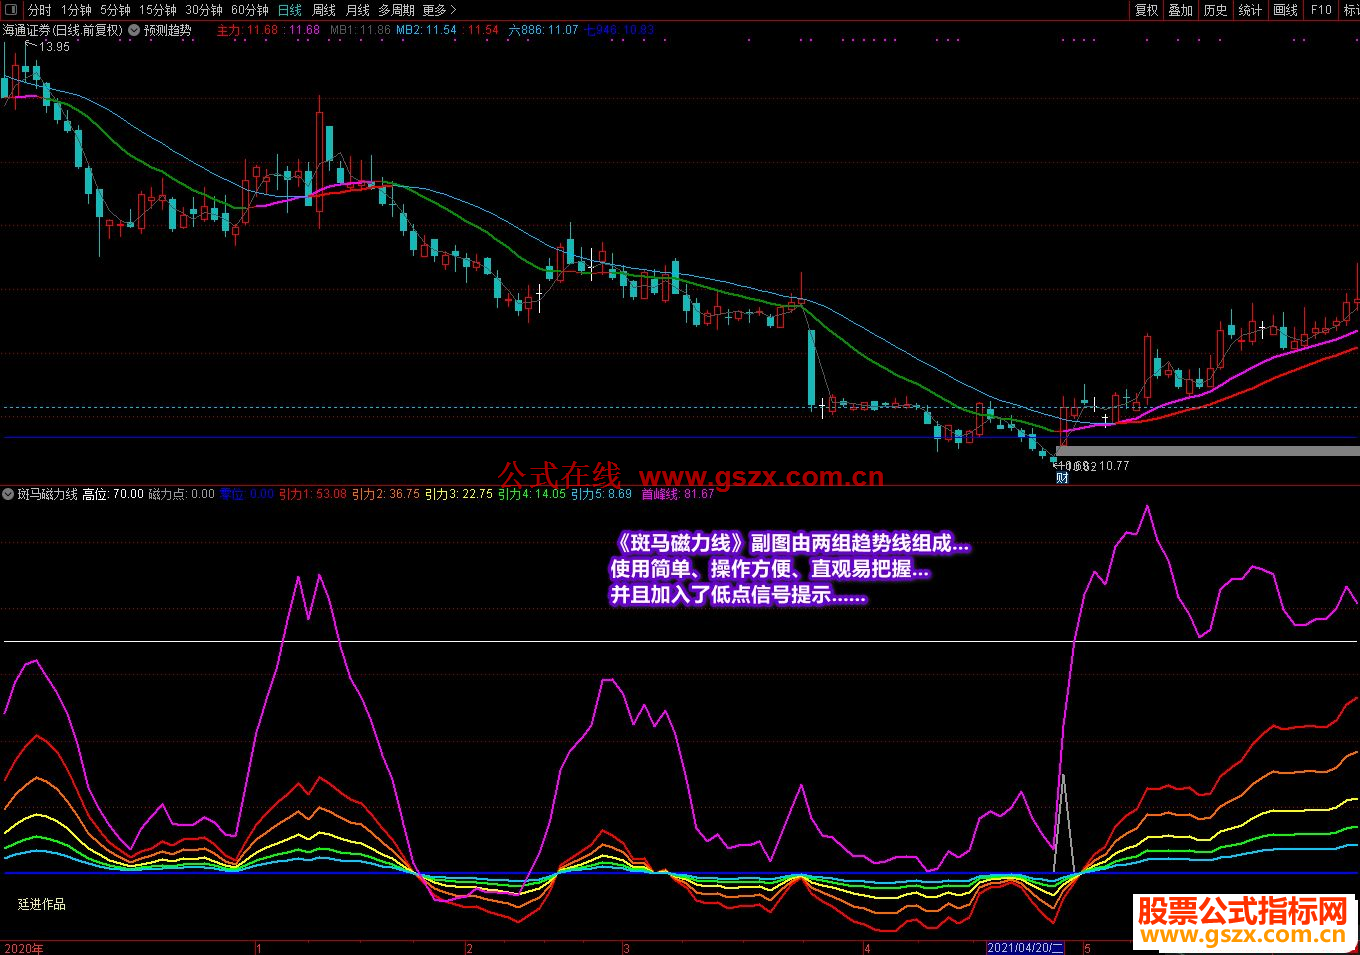Expand main chart indicator dropdown next to 预测趋势
The image size is (1360, 955).
click(x=134, y=30)
